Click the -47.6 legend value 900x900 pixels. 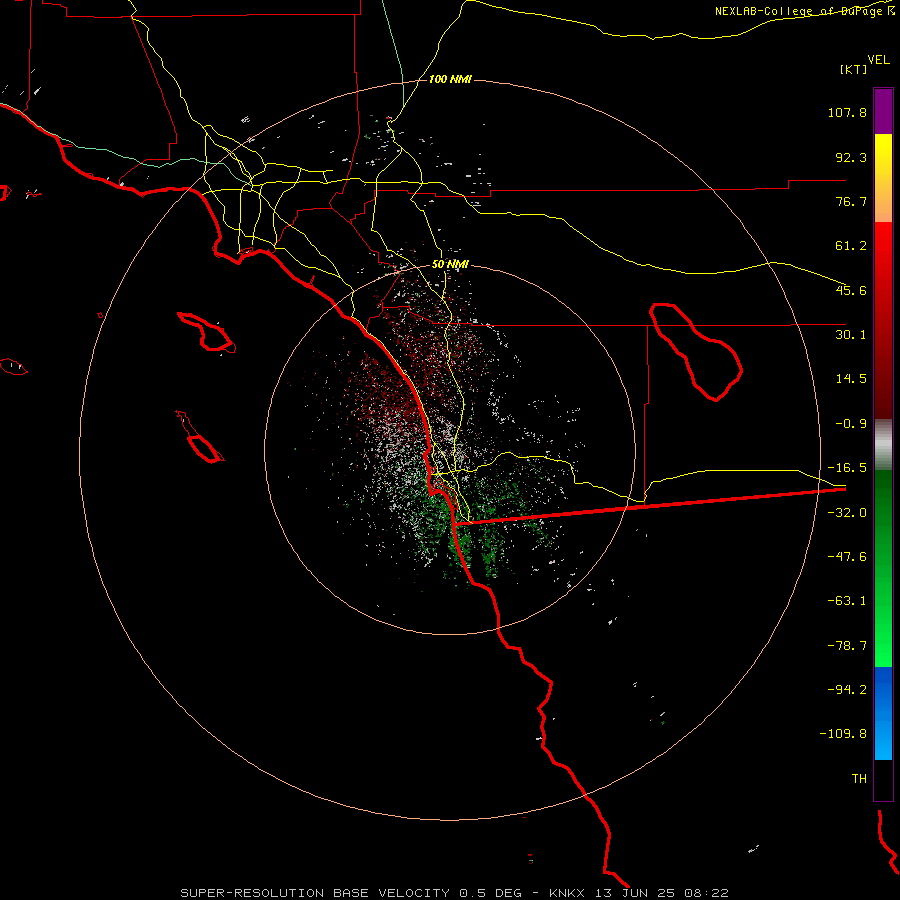tap(847, 557)
